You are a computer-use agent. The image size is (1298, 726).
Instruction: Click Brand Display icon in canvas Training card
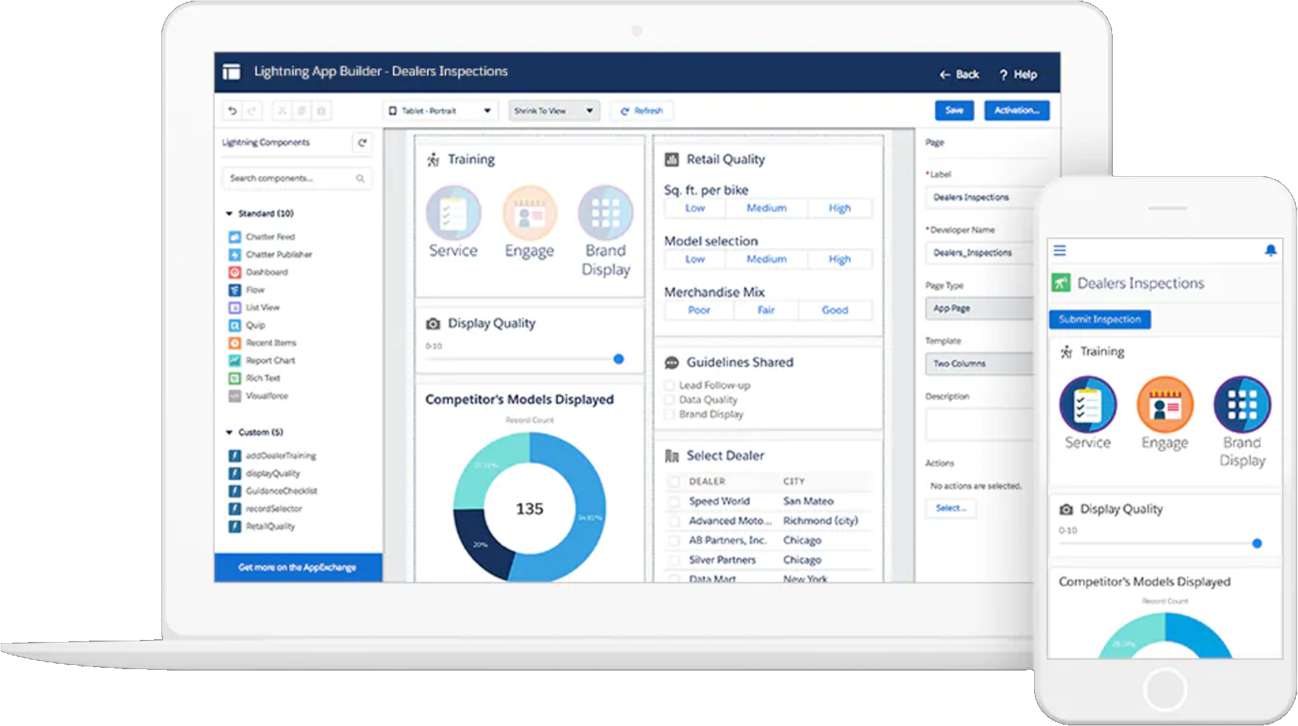(605, 213)
